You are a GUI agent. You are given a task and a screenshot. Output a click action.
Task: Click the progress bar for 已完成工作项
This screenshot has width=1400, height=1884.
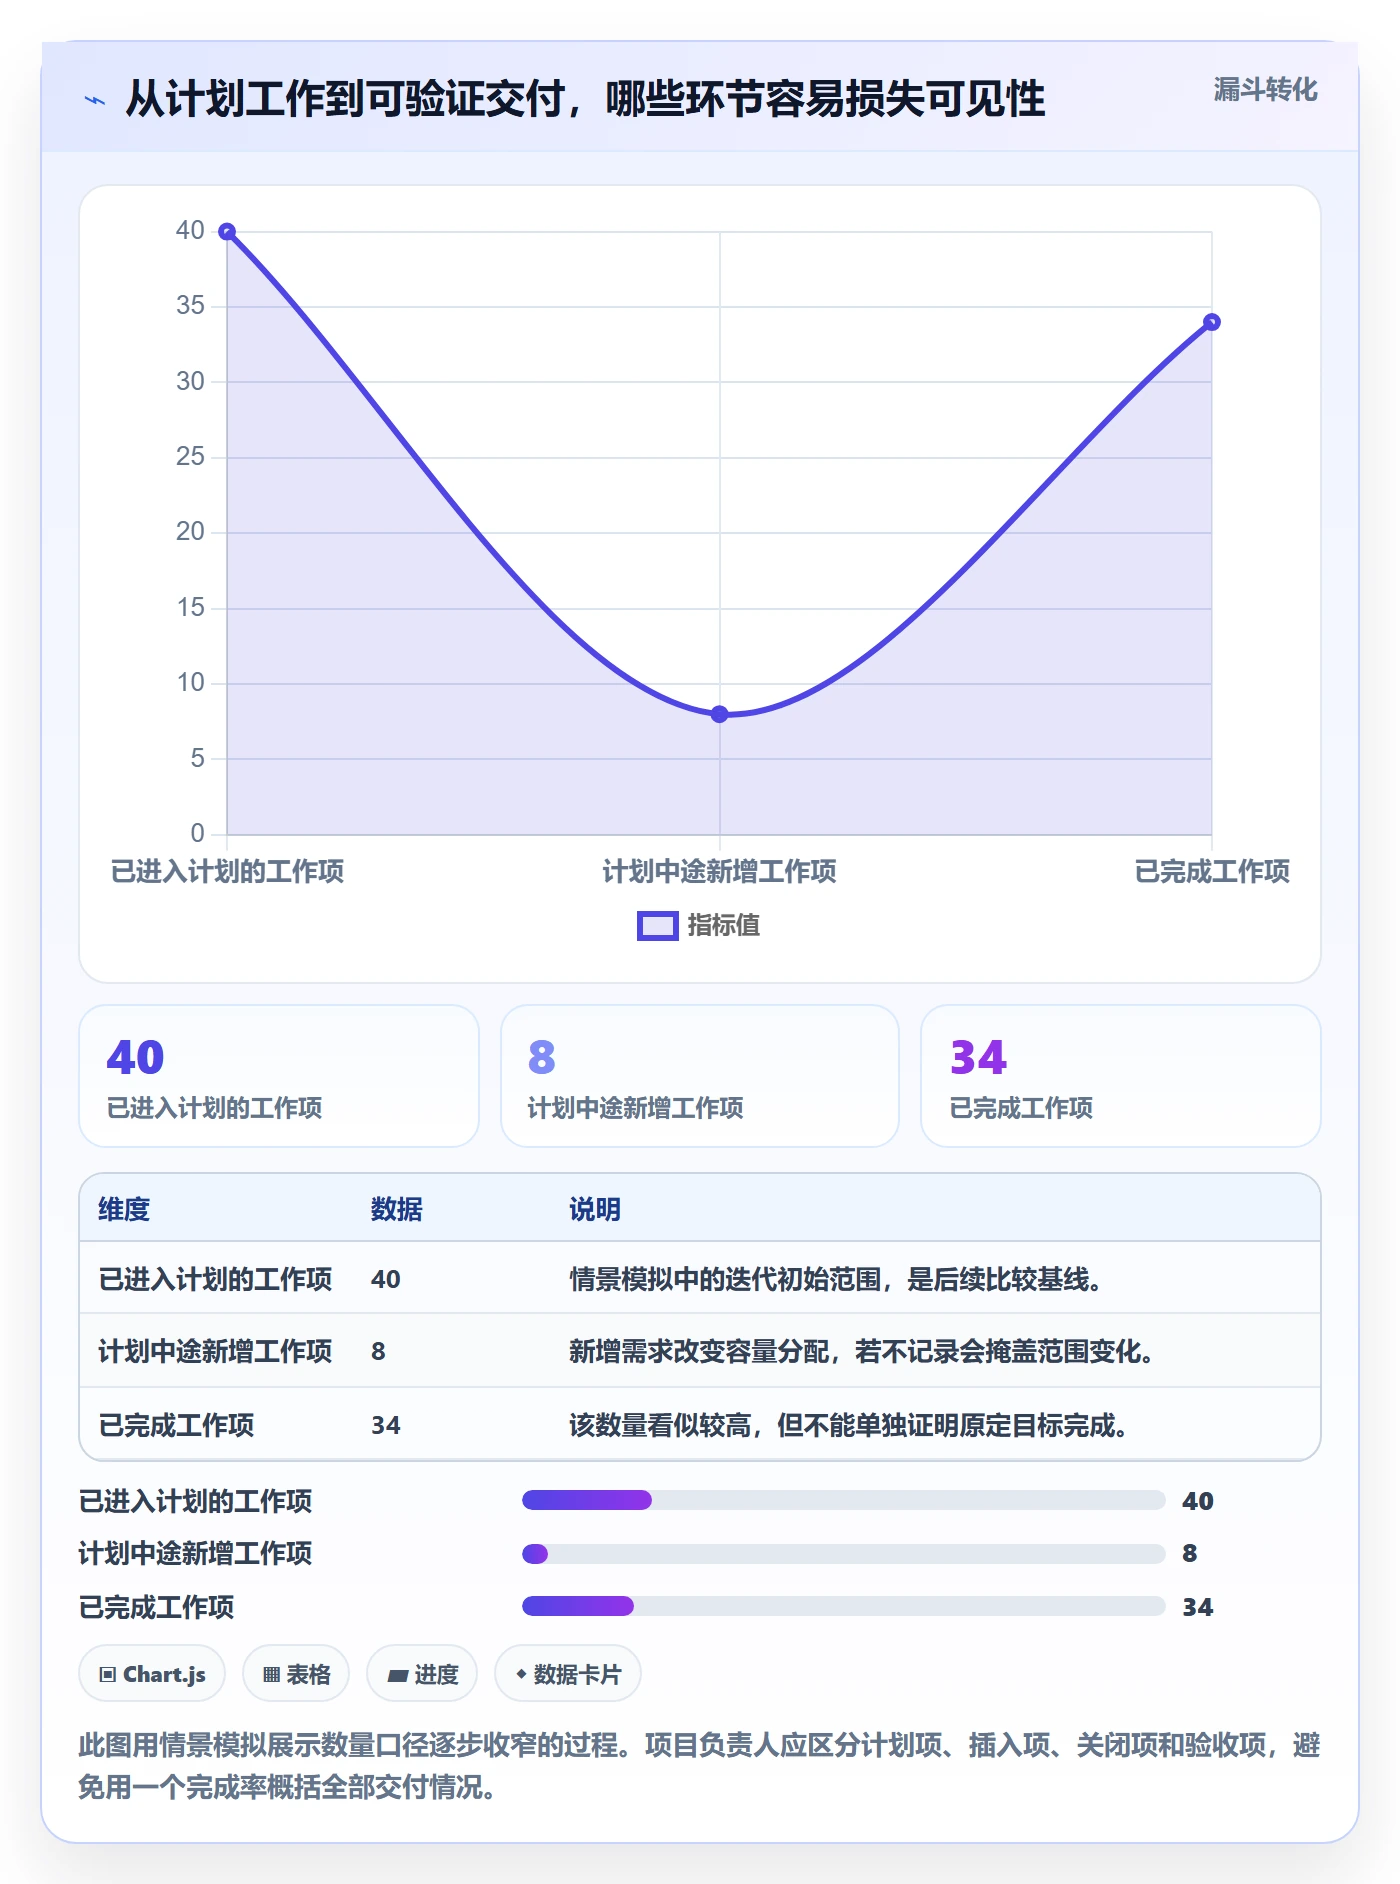tap(844, 1606)
